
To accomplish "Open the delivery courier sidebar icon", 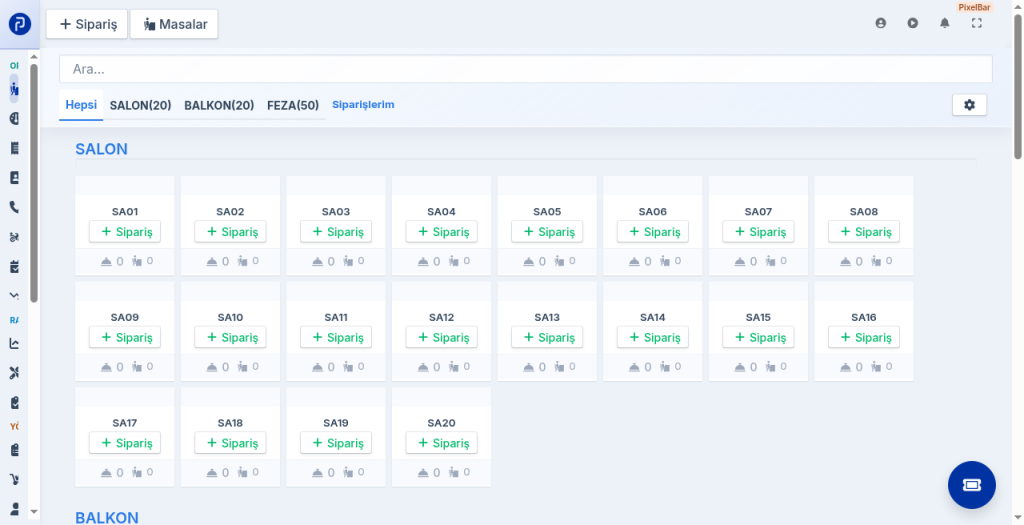I will pos(14,237).
